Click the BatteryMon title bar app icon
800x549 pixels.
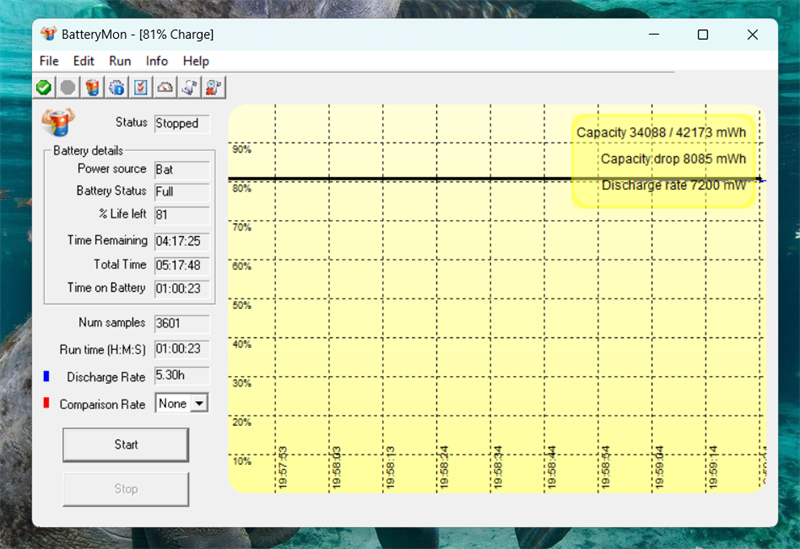[x=48, y=34]
